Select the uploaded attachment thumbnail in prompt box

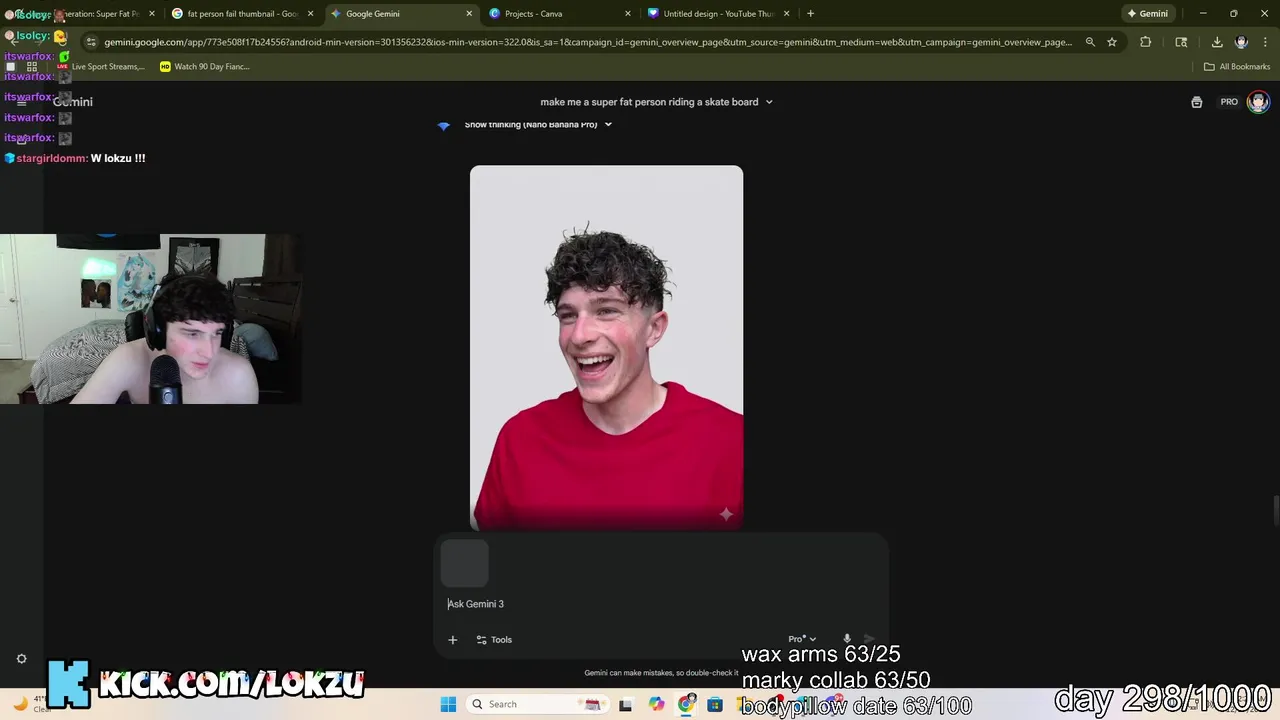click(464, 563)
